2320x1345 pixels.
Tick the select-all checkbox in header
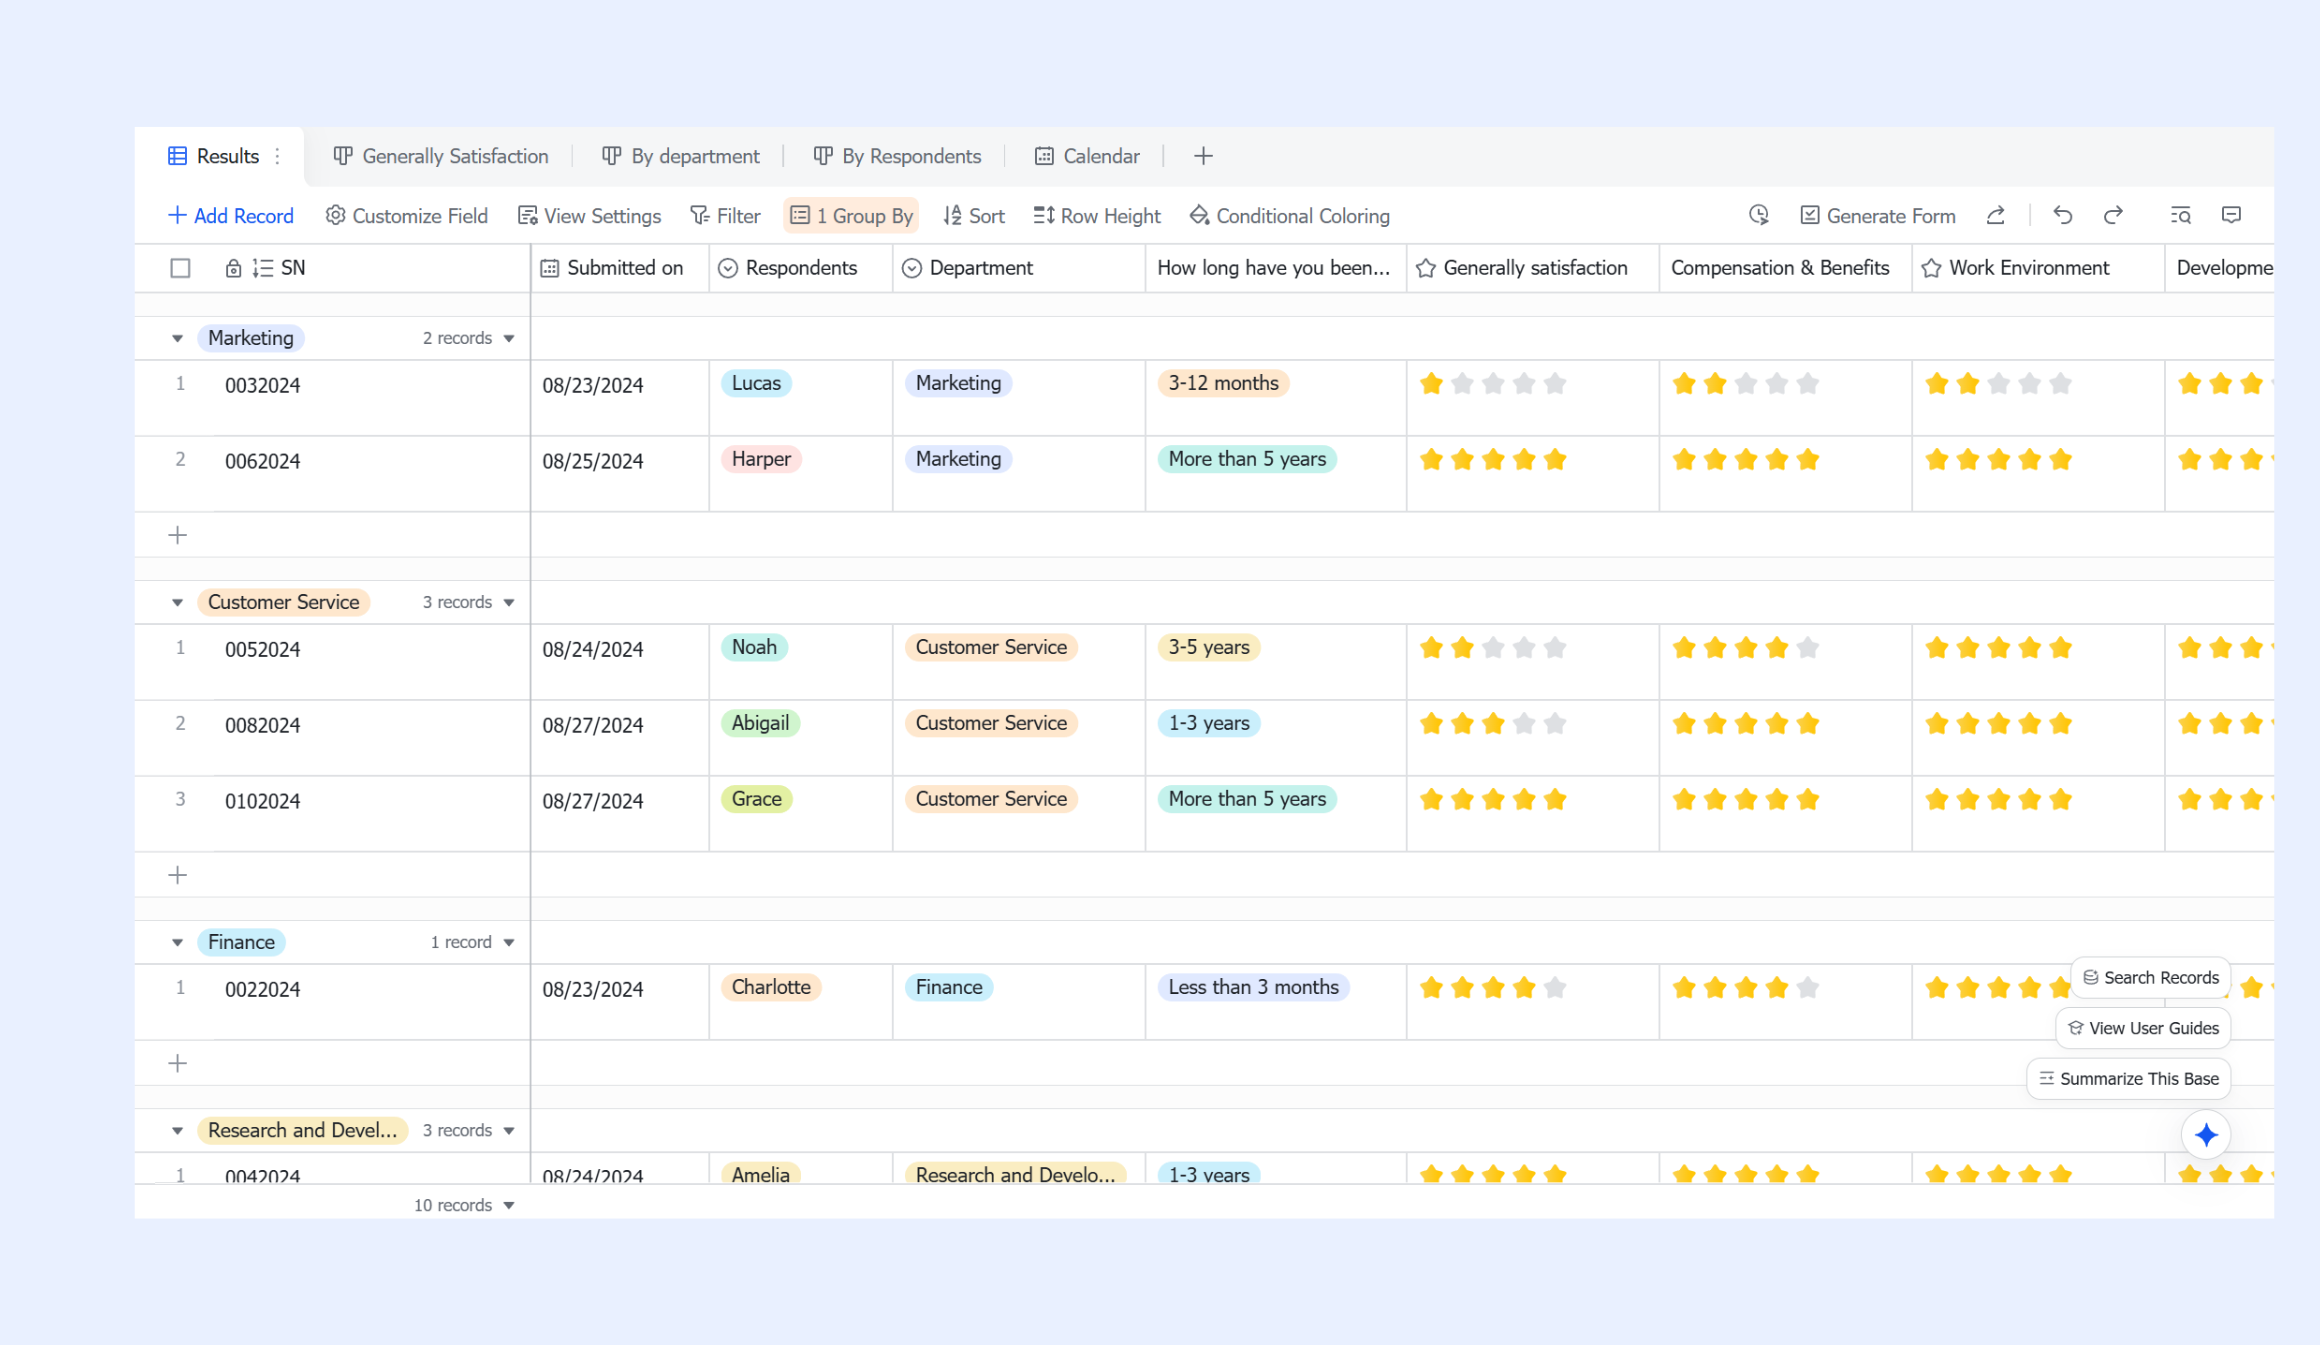[180, 268]
